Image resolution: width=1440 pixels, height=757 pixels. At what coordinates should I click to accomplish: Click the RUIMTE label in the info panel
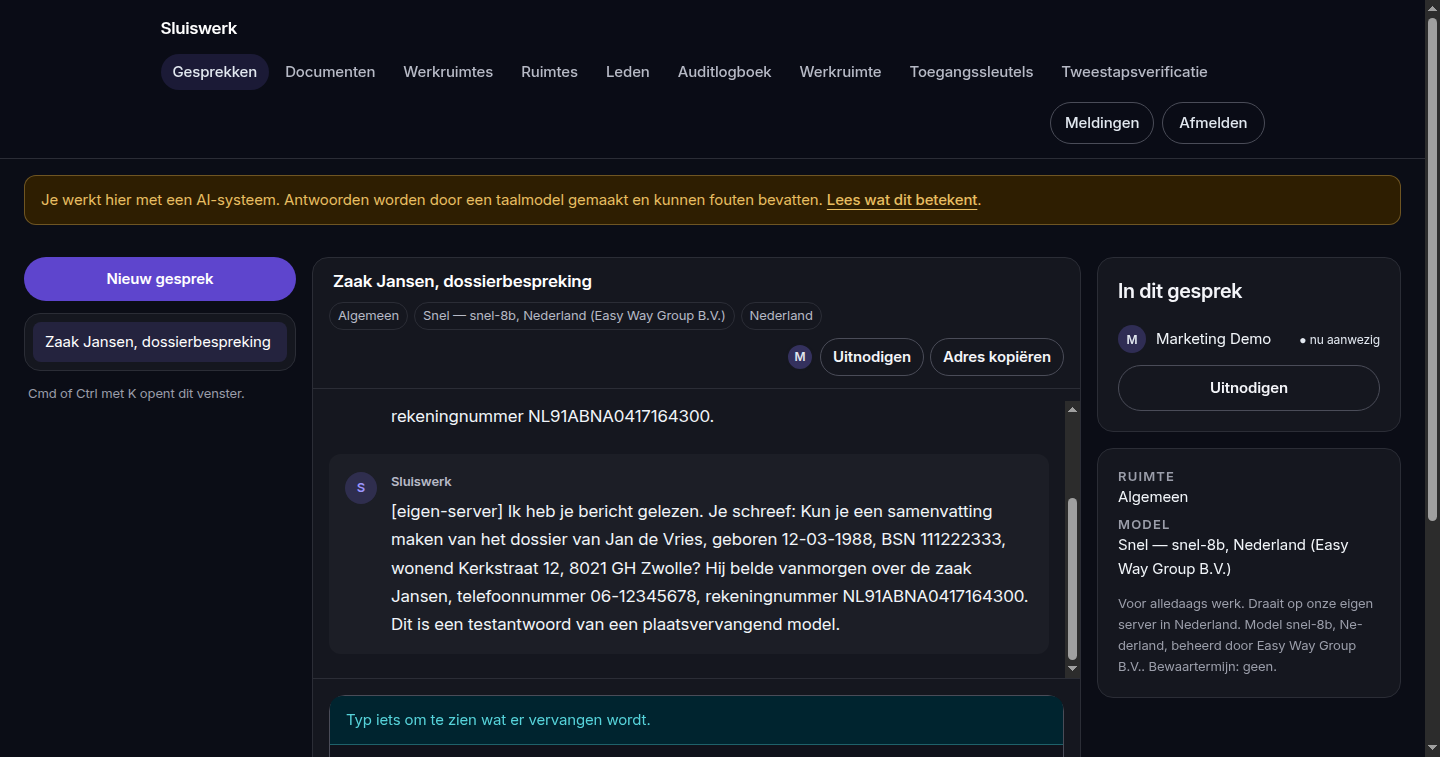pos(1146,477)
